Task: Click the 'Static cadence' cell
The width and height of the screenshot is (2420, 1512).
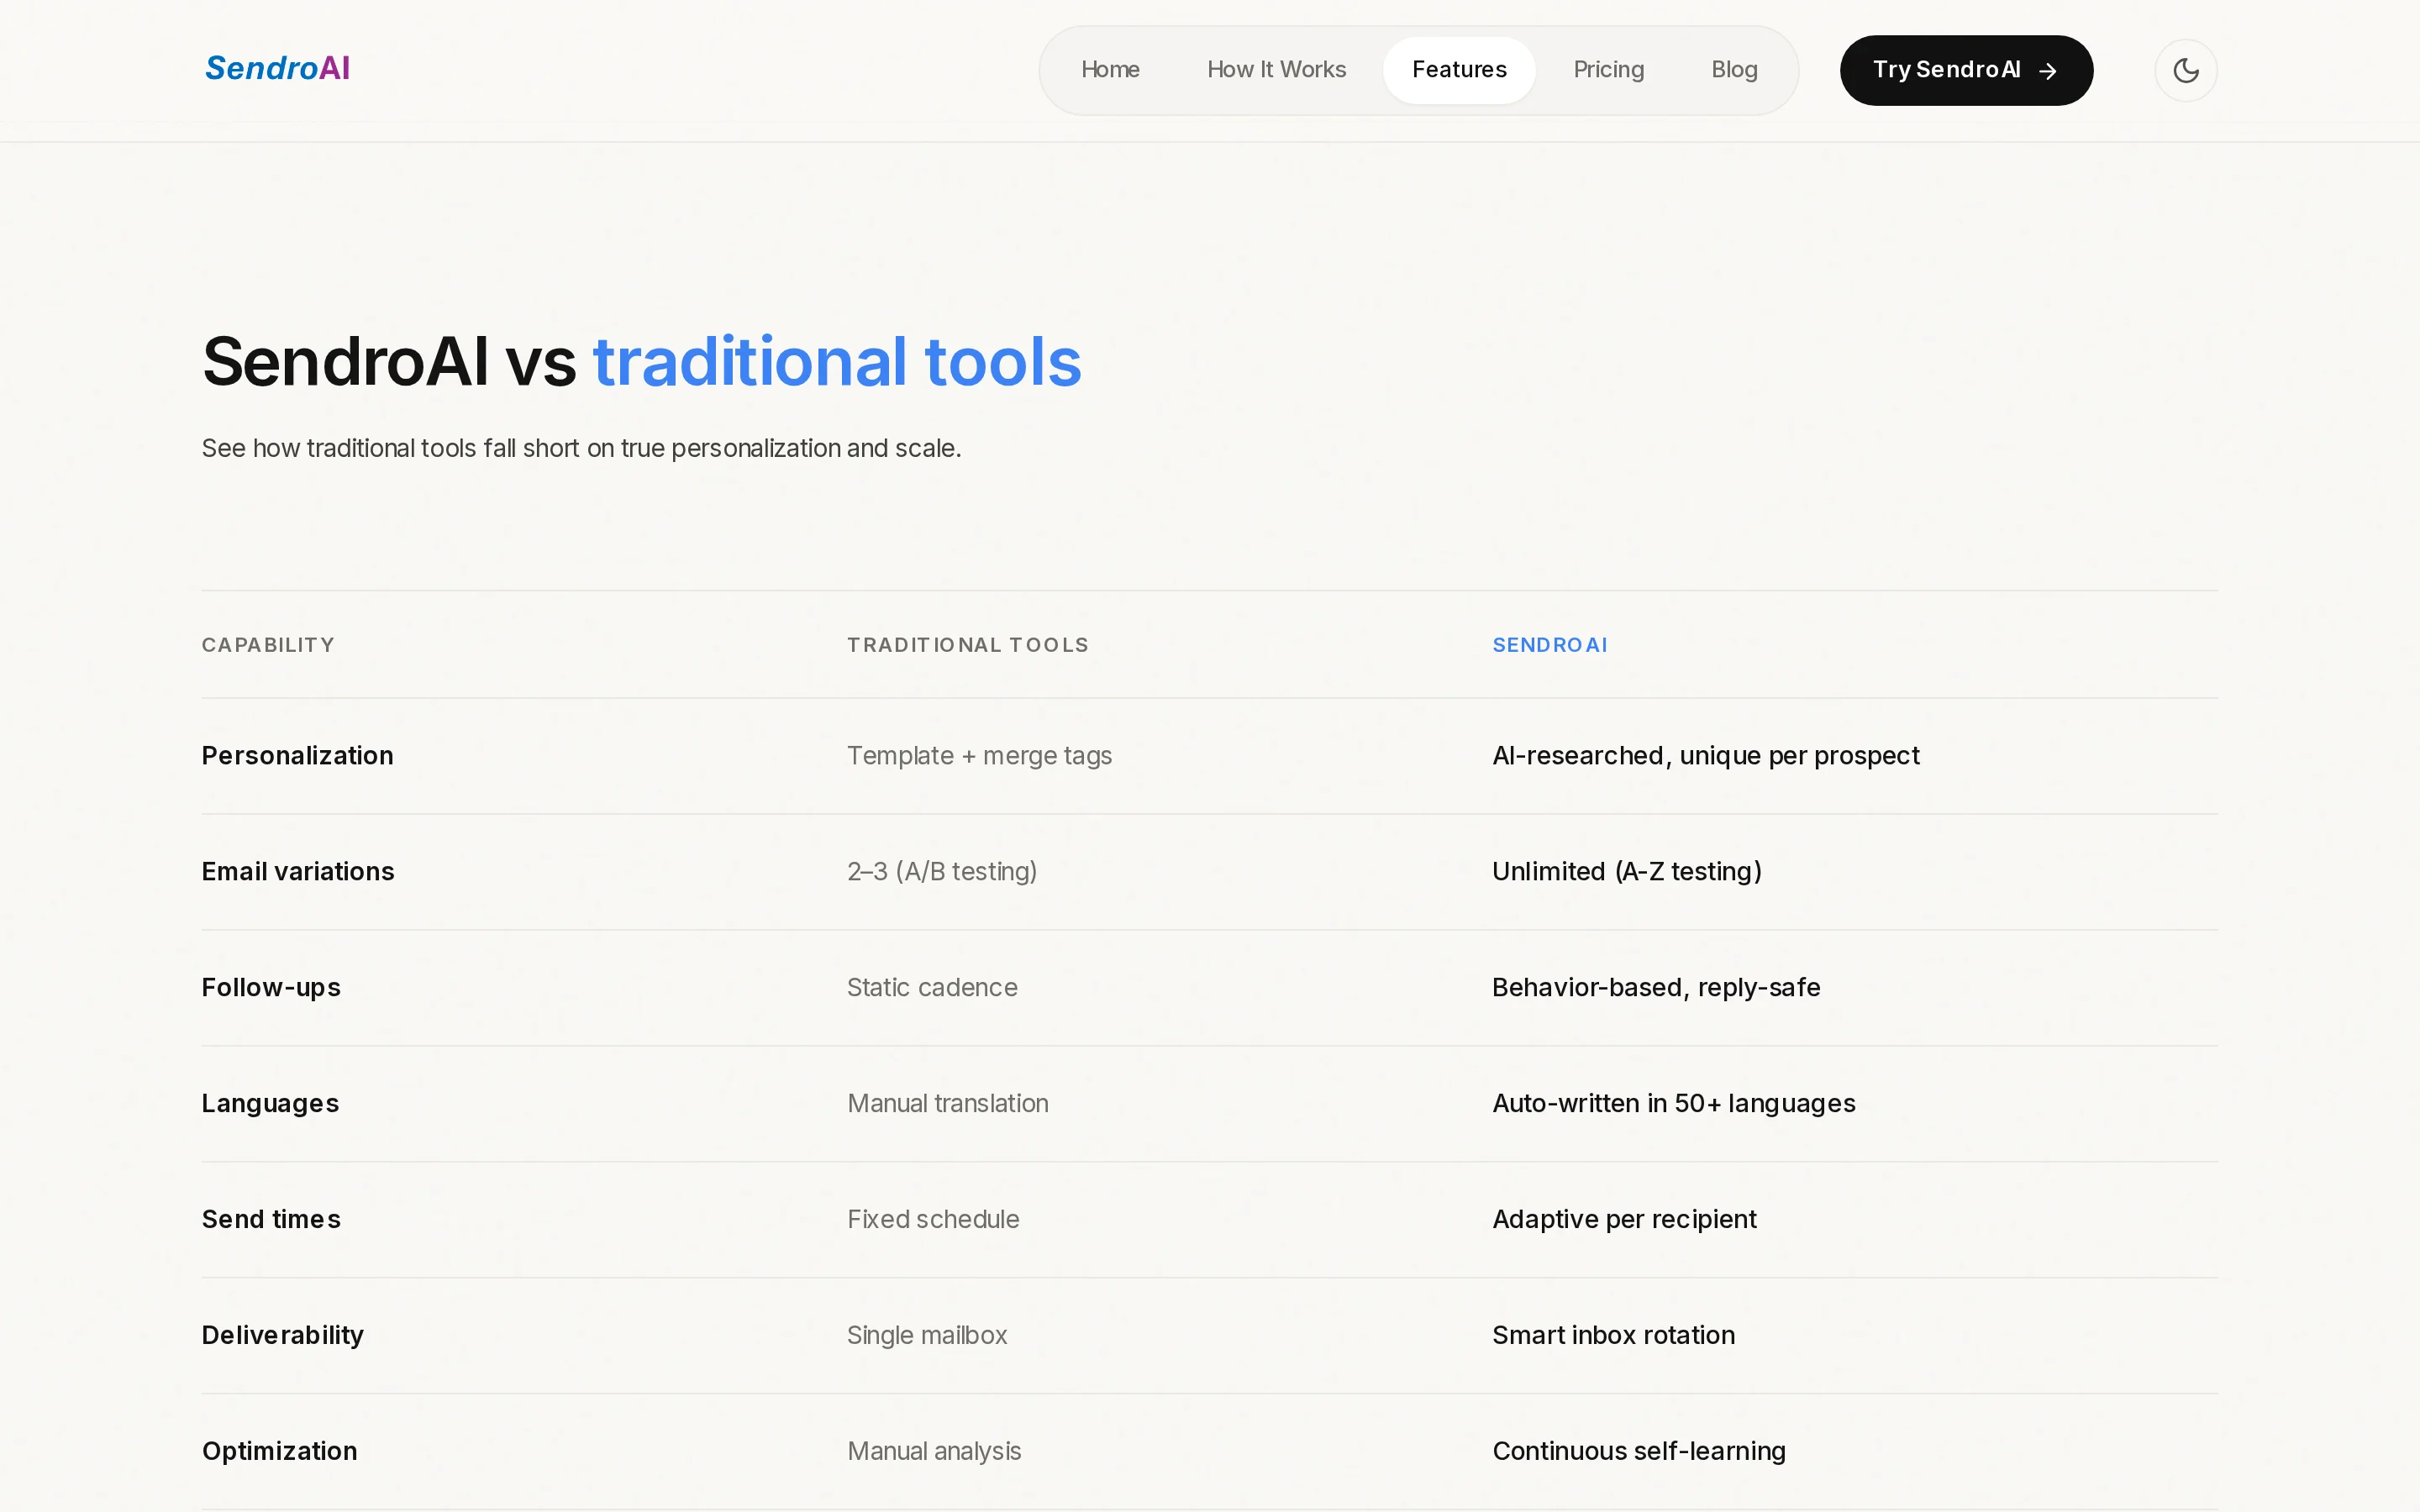Action: (932, 987)
